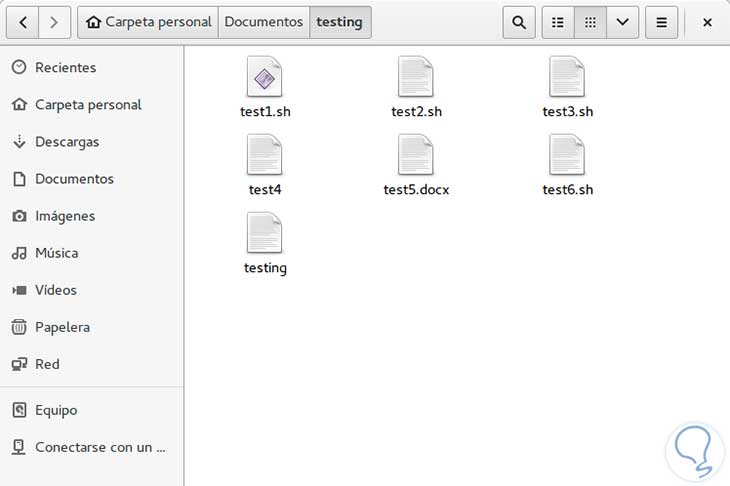Select the test2.sh file icon
Image resolution: width=730 pixels, height=486 pixels.
point(416,76)
